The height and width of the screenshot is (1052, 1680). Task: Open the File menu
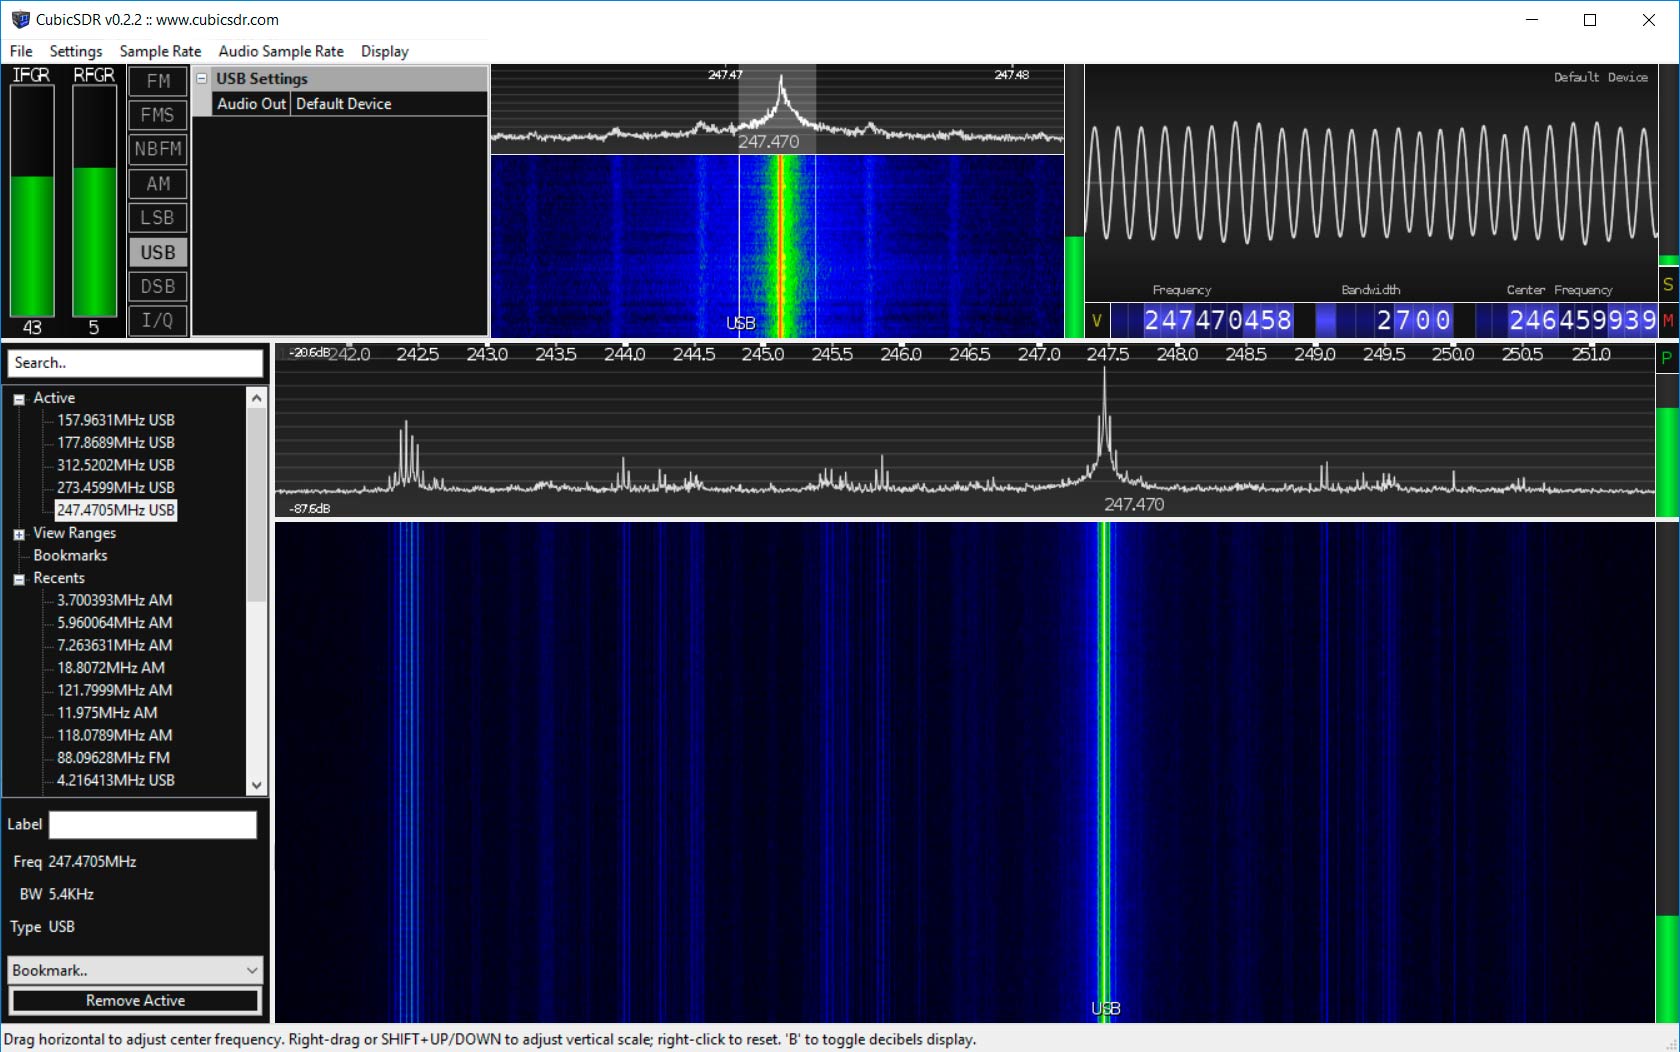[21, 51]
